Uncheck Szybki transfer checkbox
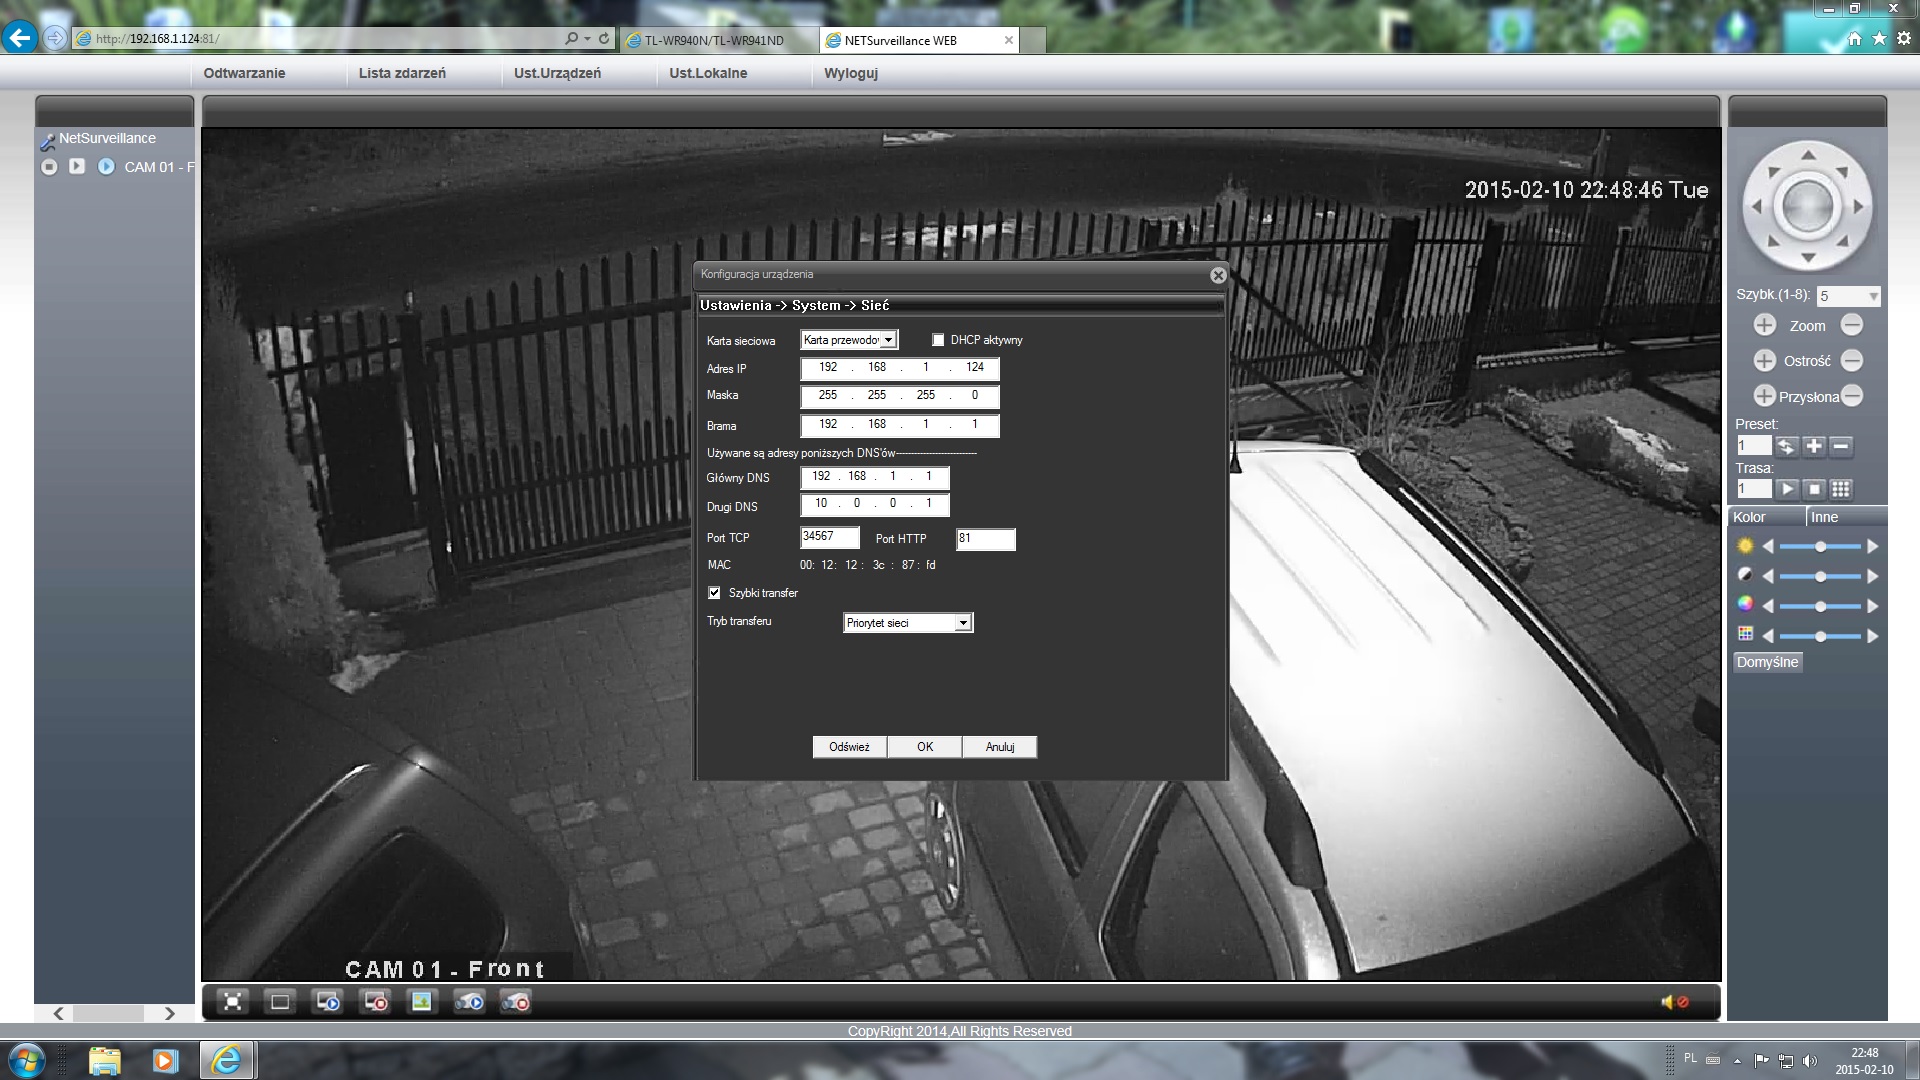 (x=714, y=593)
